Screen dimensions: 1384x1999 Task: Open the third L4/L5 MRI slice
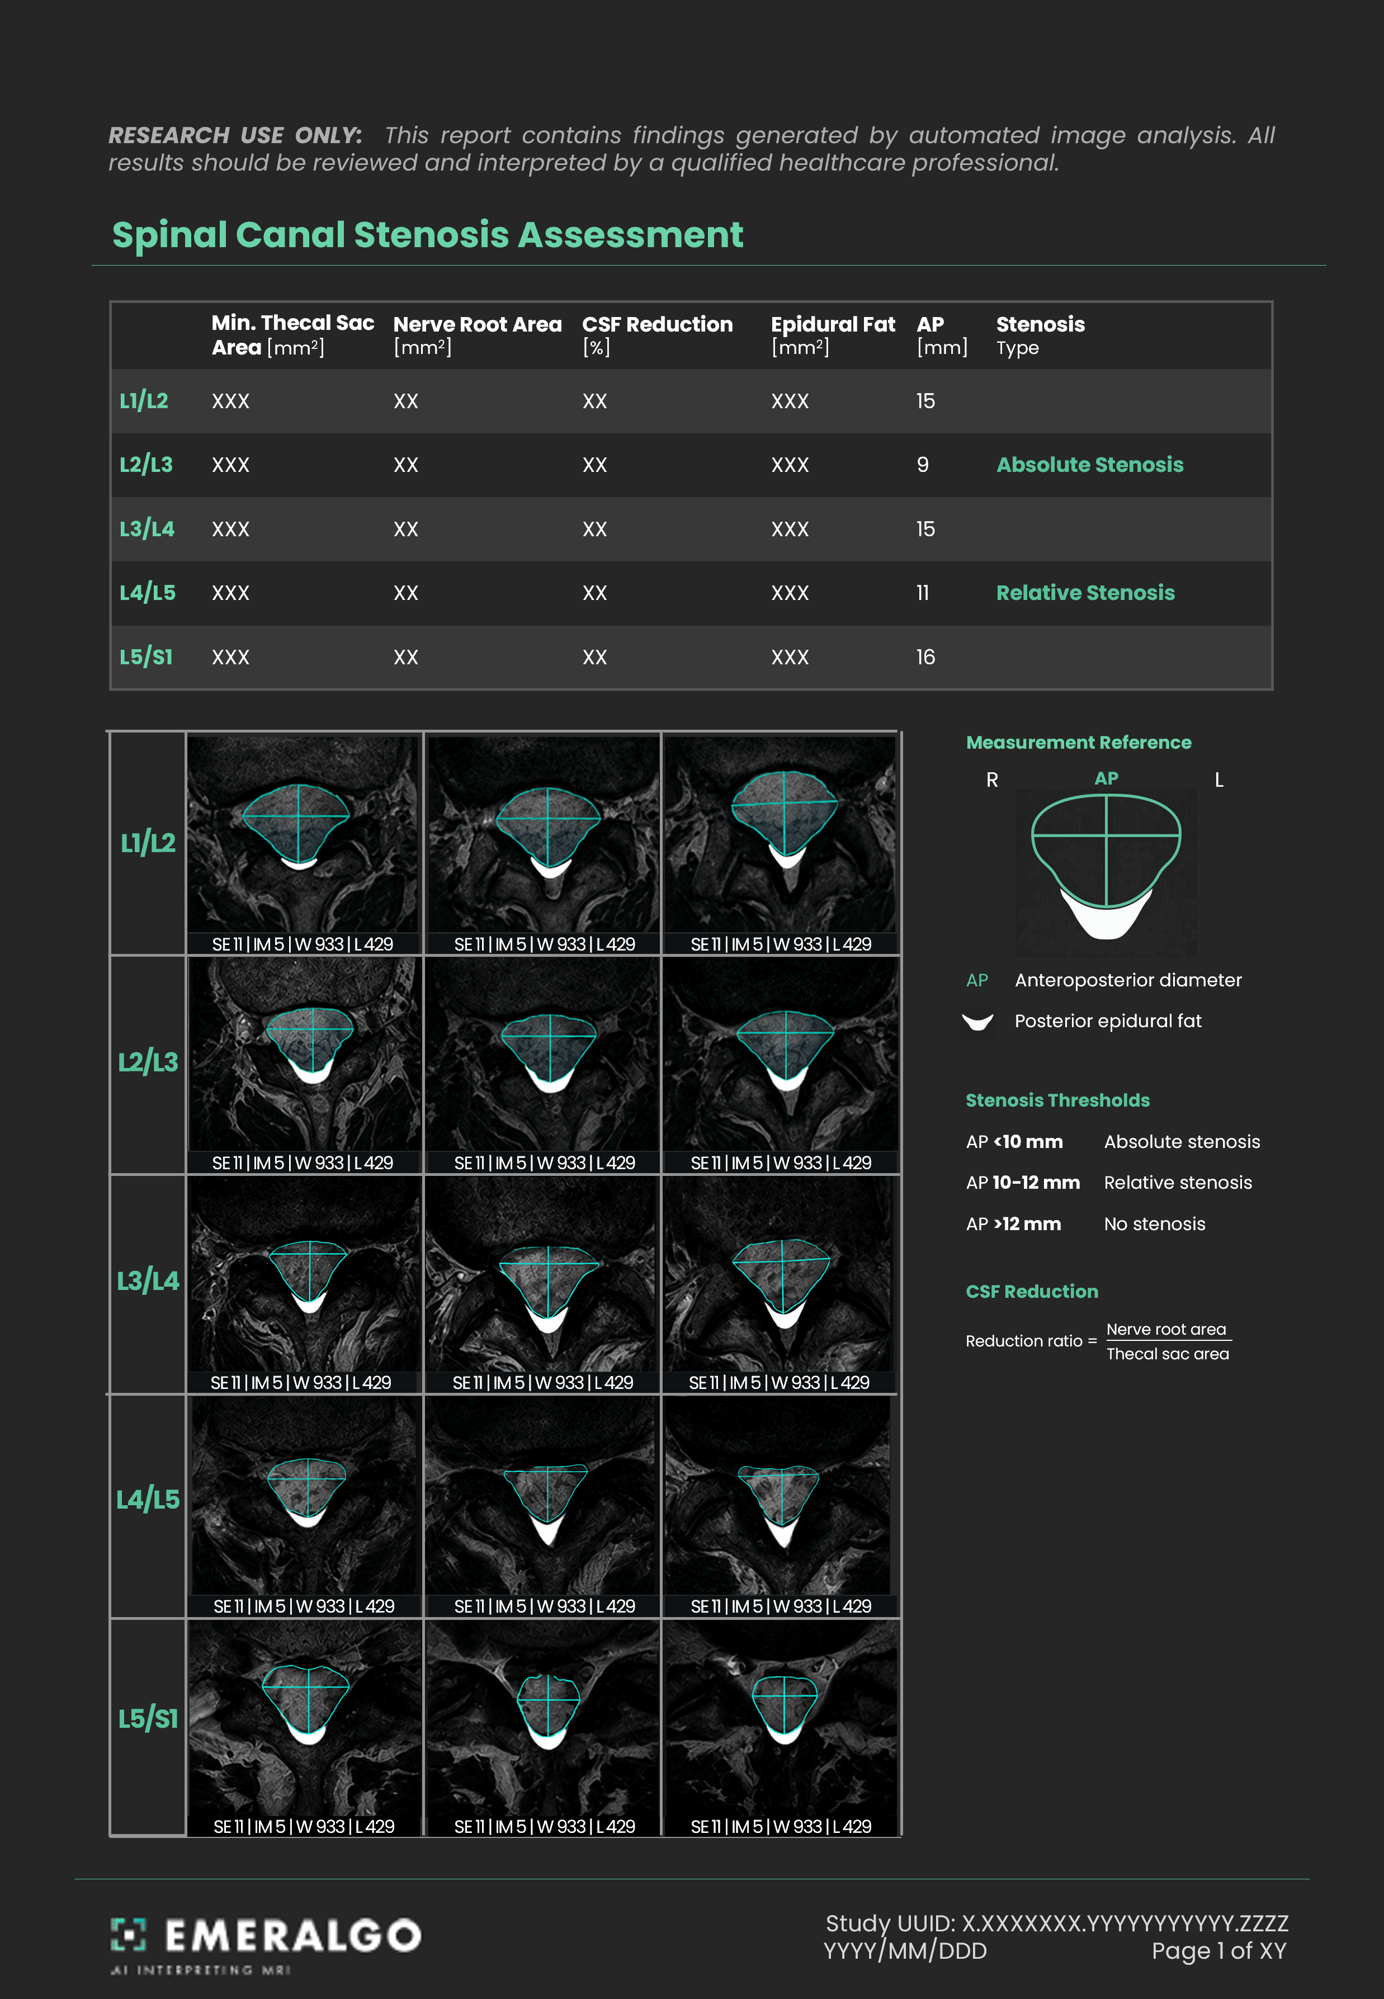click(780, 1506)
